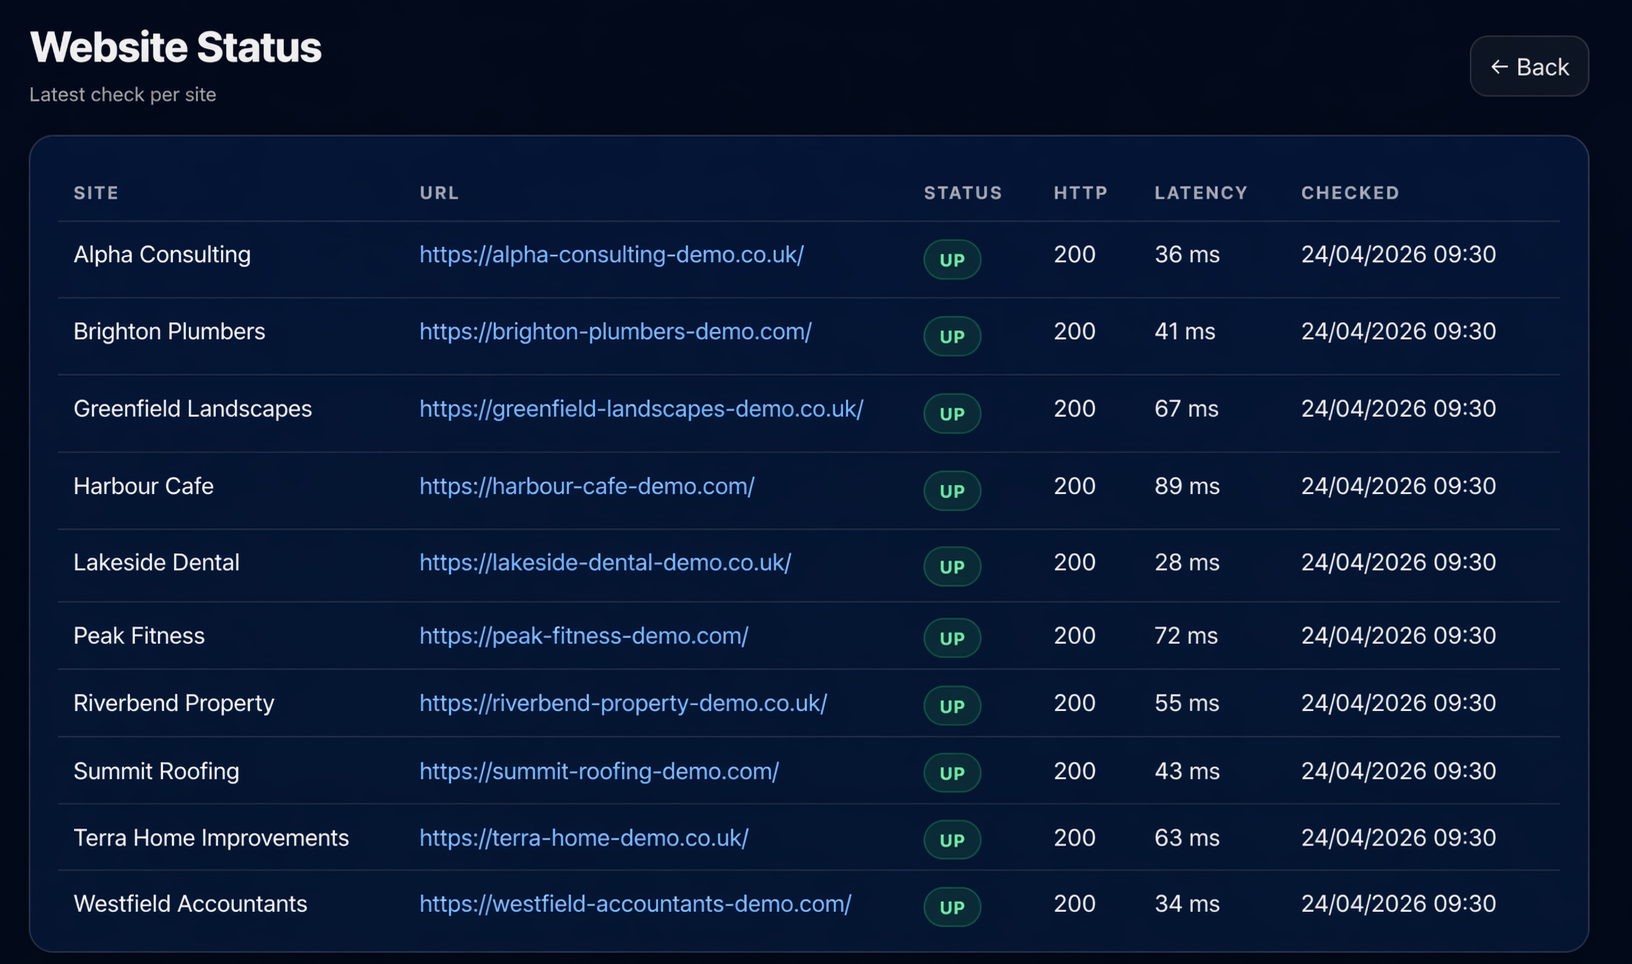The width and height of the screenshot is (1632, 964).
Task: Click the Summit Roofing site name
Action: (156, 772)
